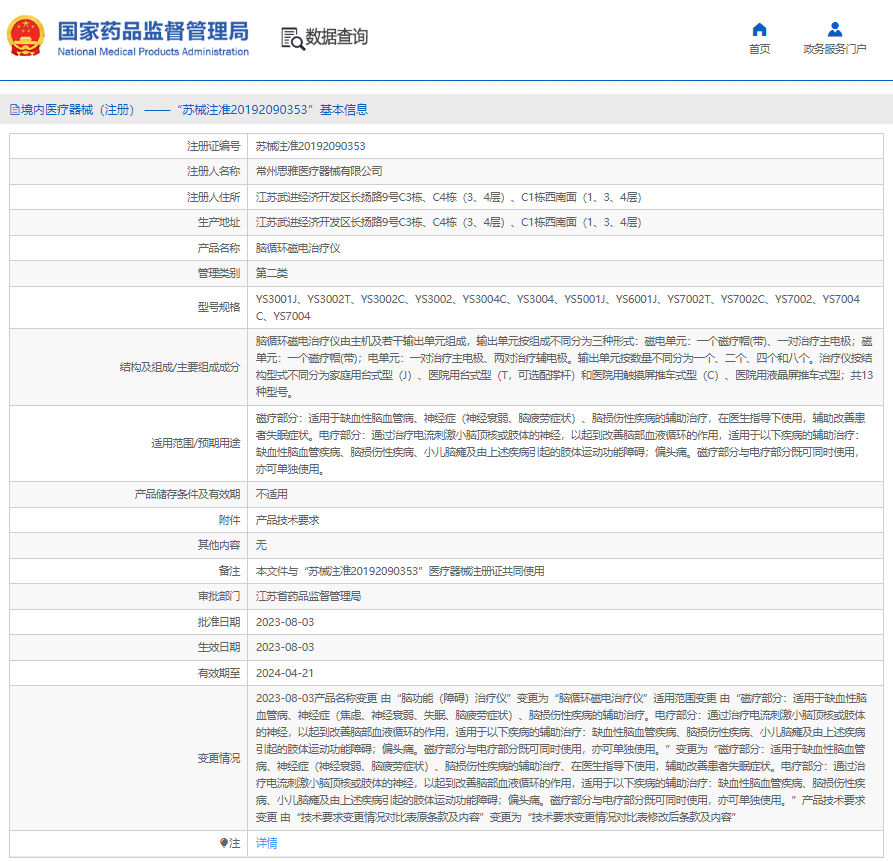Select 不适用 storage condition value

[x=272, y=494]
